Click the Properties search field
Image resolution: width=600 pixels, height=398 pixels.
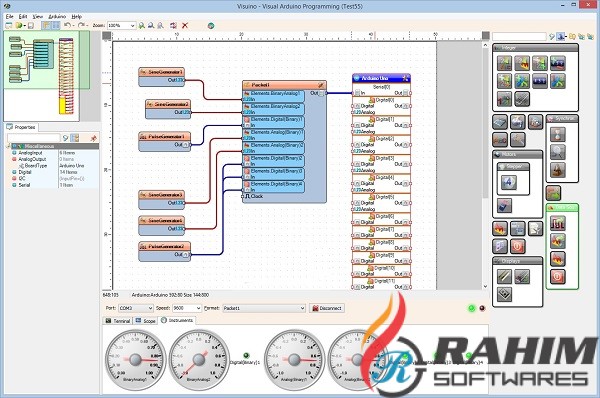point(34,138)
